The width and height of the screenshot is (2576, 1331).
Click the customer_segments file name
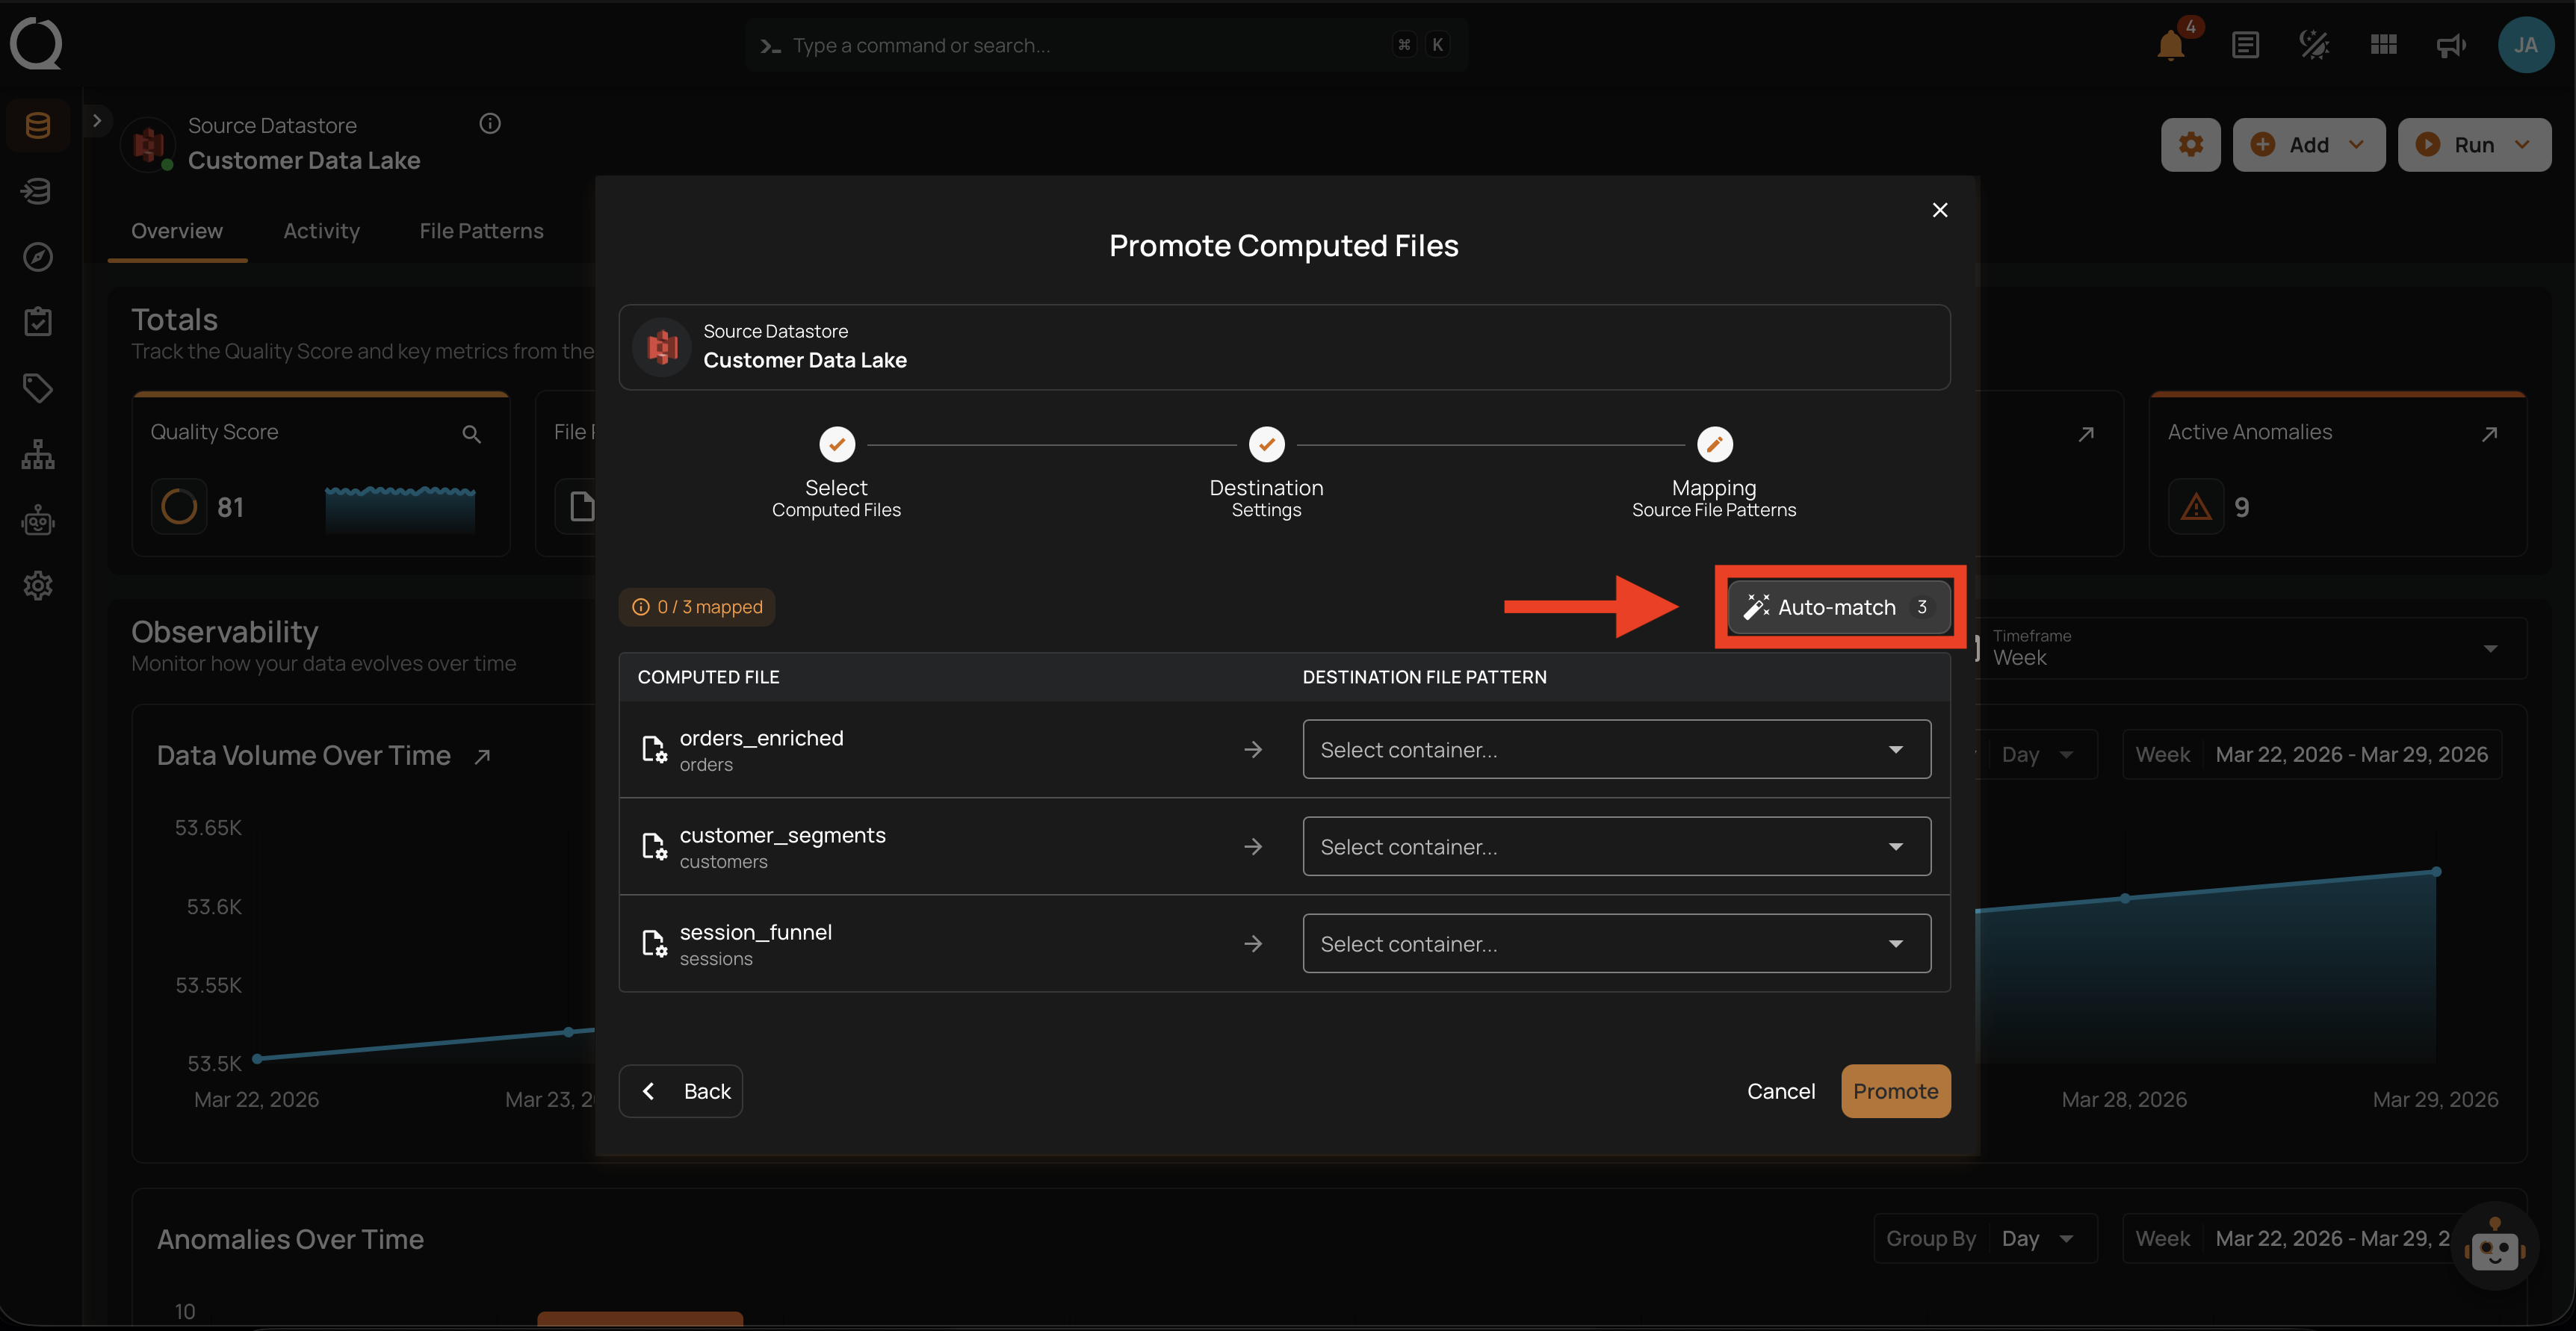point(782,835)
